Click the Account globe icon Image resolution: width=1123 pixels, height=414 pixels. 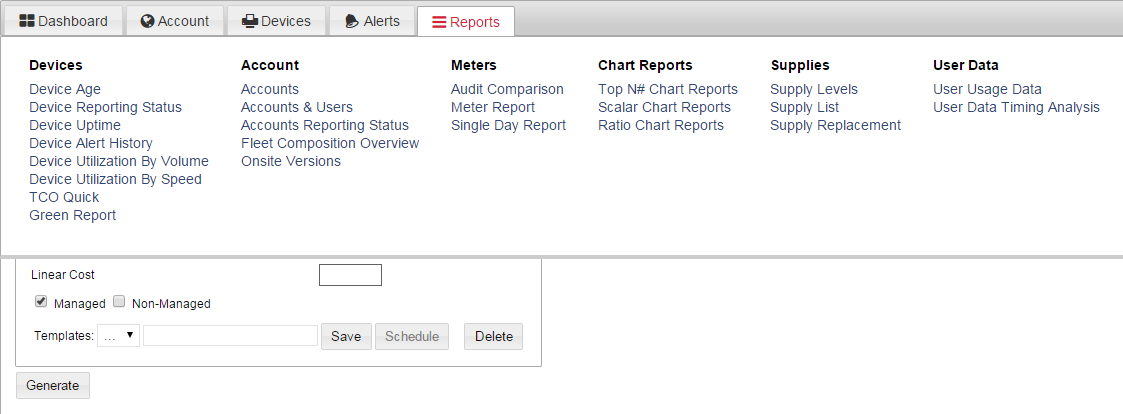(x=148, y=21)
